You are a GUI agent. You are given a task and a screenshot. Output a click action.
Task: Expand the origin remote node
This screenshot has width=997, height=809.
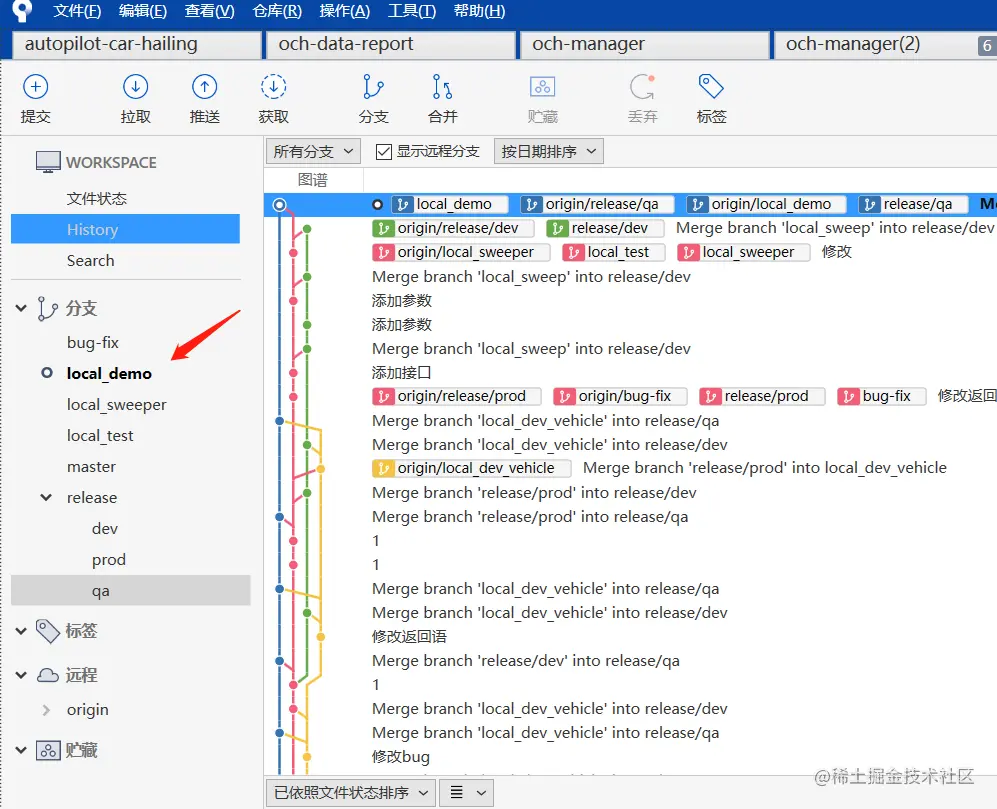tap(46, 710)
